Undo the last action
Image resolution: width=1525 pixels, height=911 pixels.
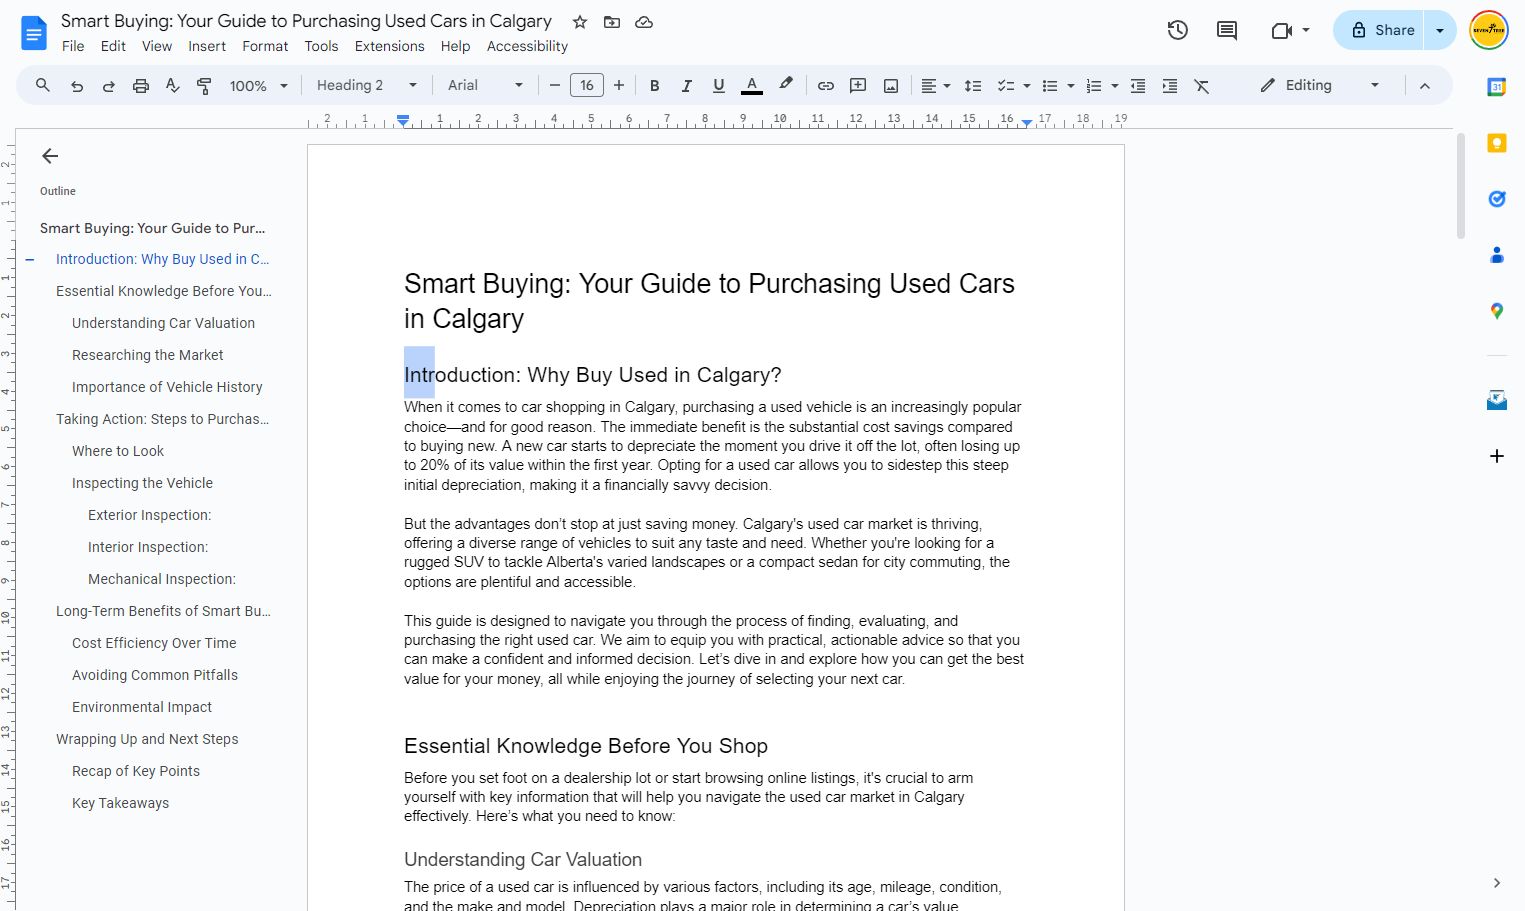77,86
